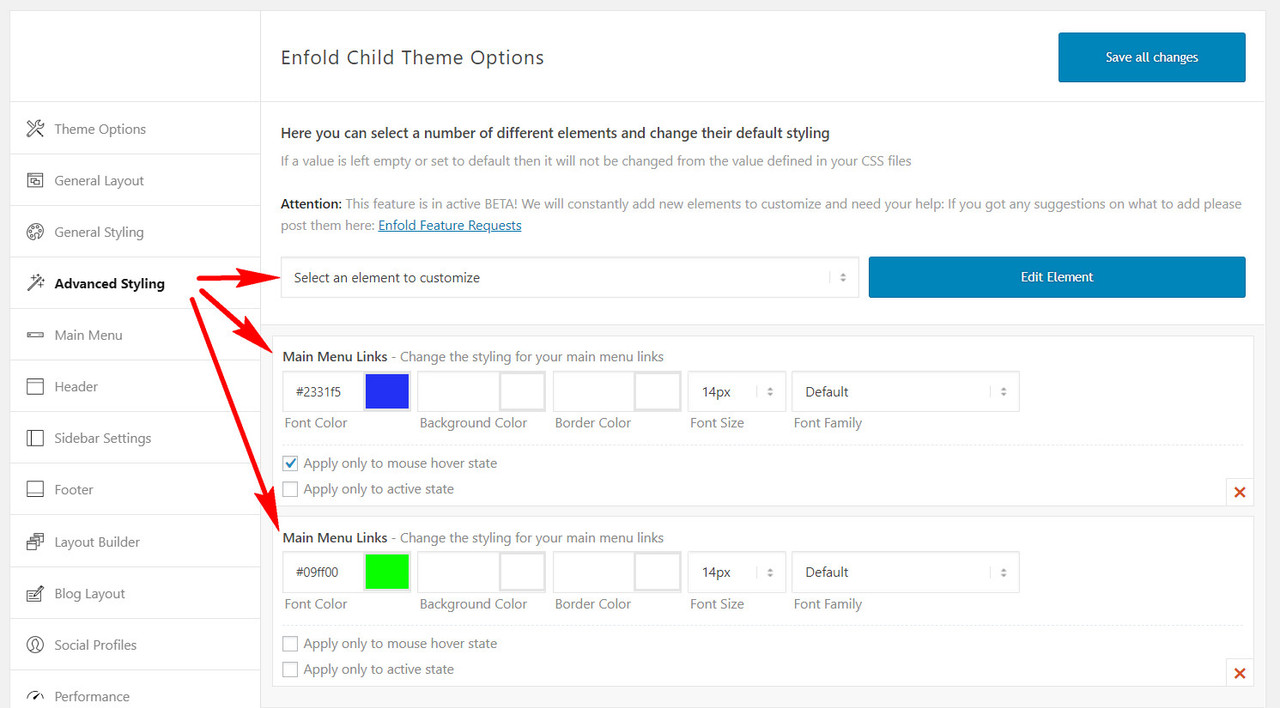Click Border Color input in blue rule
Screen dimensions: 1280x708
[593, 392]
